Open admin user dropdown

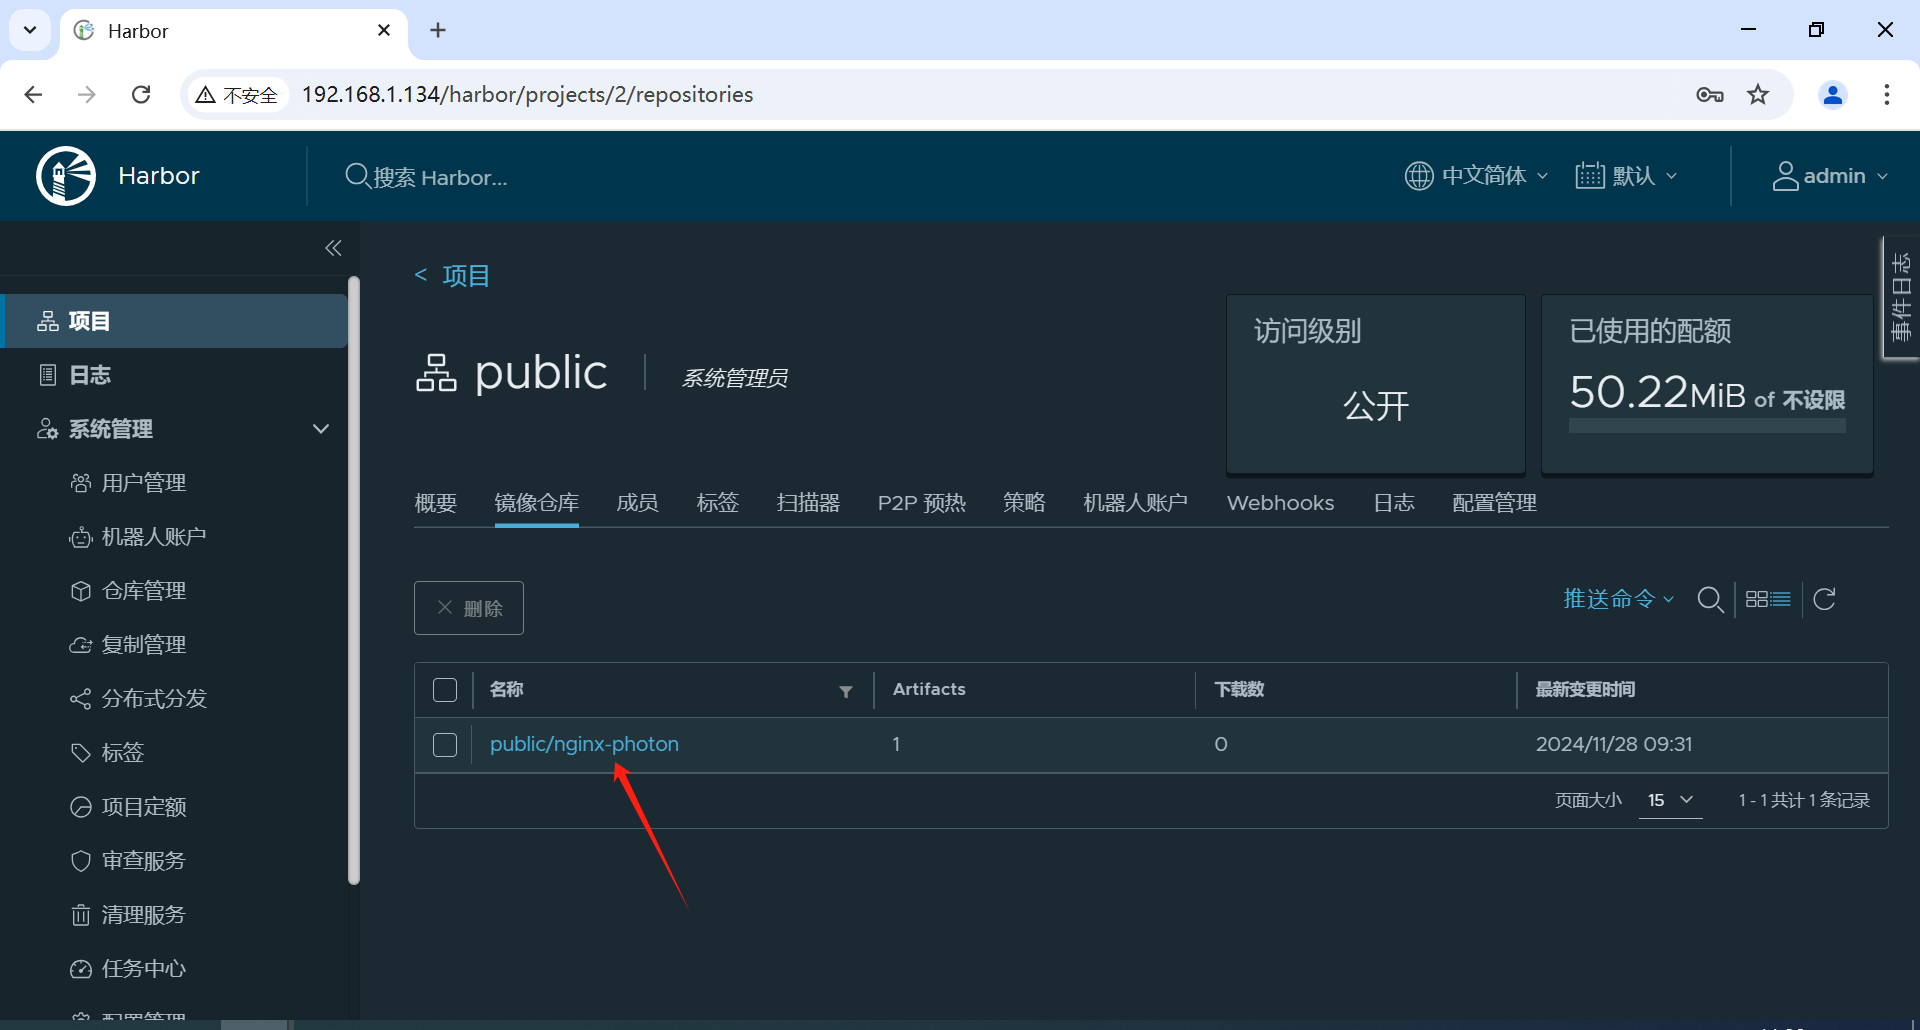[x=1830, y=176]
